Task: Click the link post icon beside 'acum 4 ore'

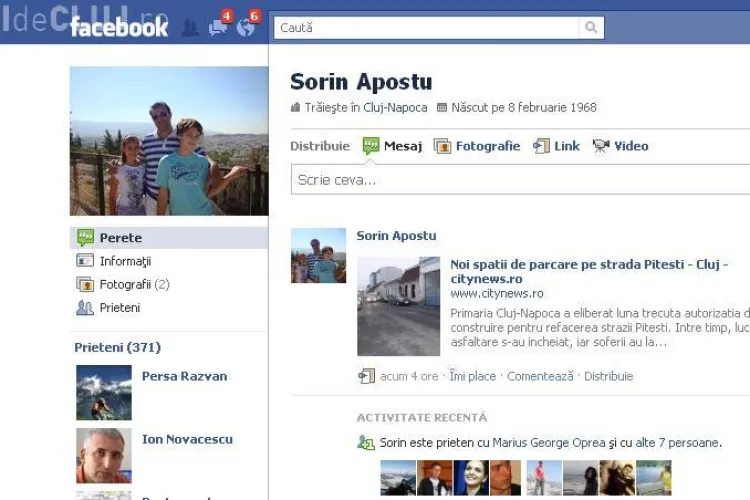Action: pyautogui.click(x=366, y=376)
